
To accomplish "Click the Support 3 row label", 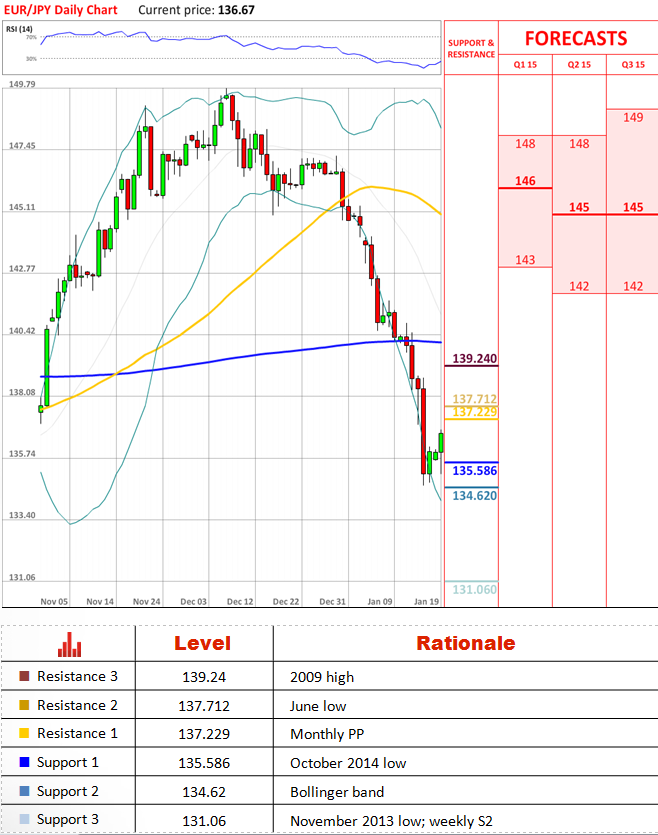I will (x=68, y=820).
